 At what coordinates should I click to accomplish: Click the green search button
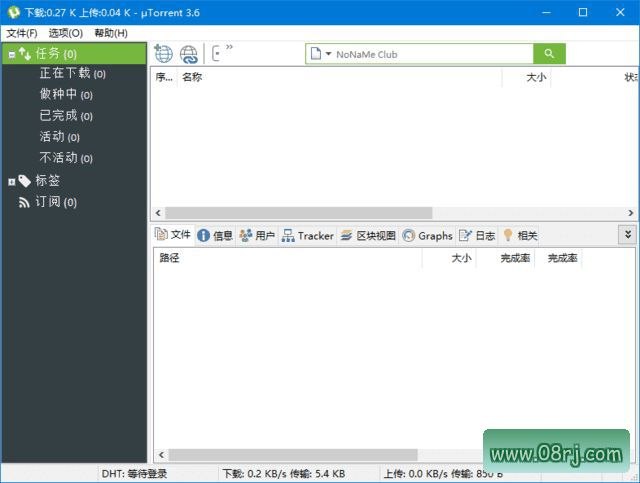pos(549,53)
